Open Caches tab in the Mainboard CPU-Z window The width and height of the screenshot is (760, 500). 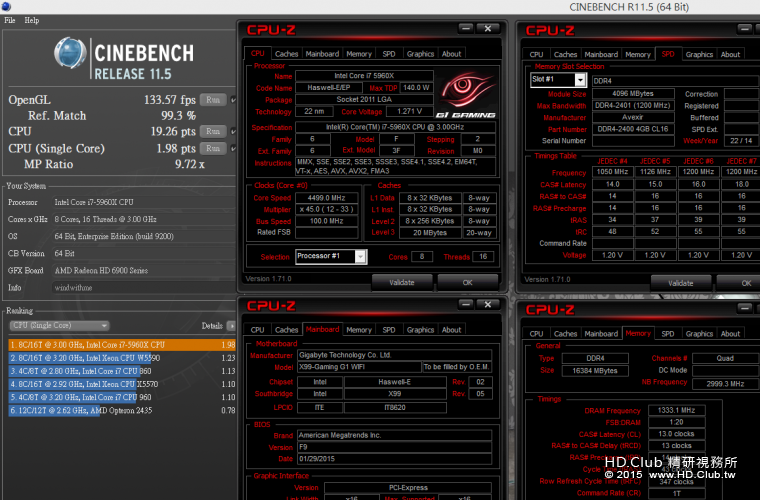point(286,330)
